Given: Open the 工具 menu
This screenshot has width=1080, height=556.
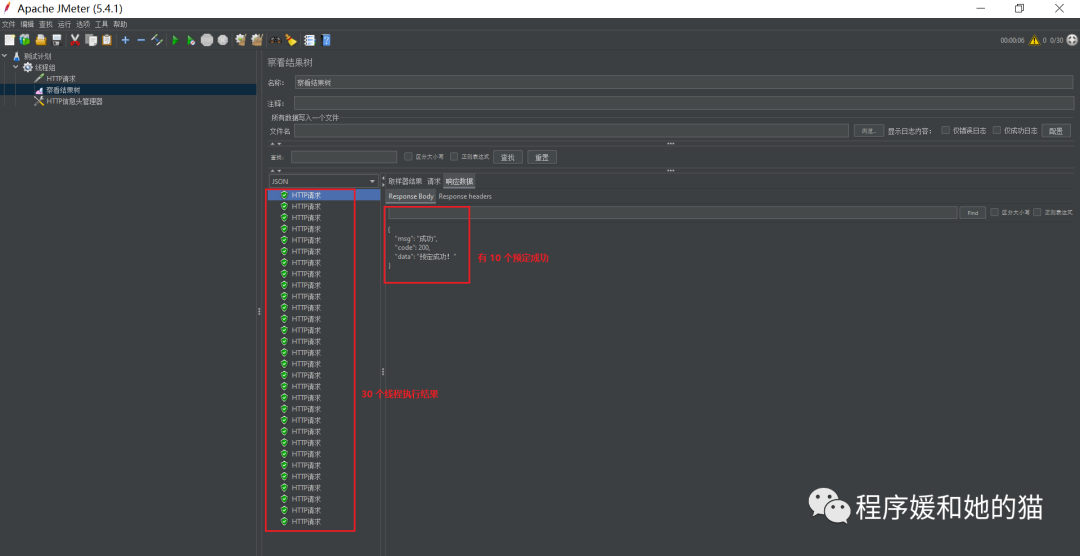Looking at the screenshot, I should point(101,24).
